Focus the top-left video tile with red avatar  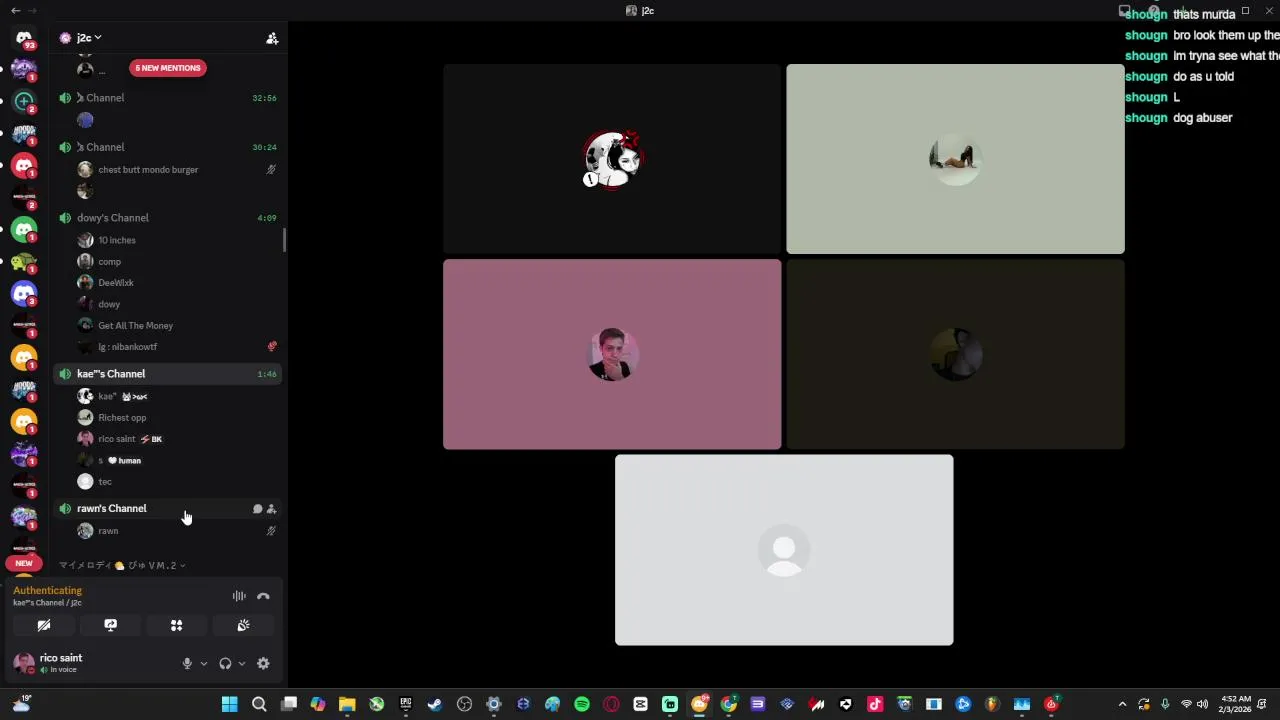tap(612, 159)
